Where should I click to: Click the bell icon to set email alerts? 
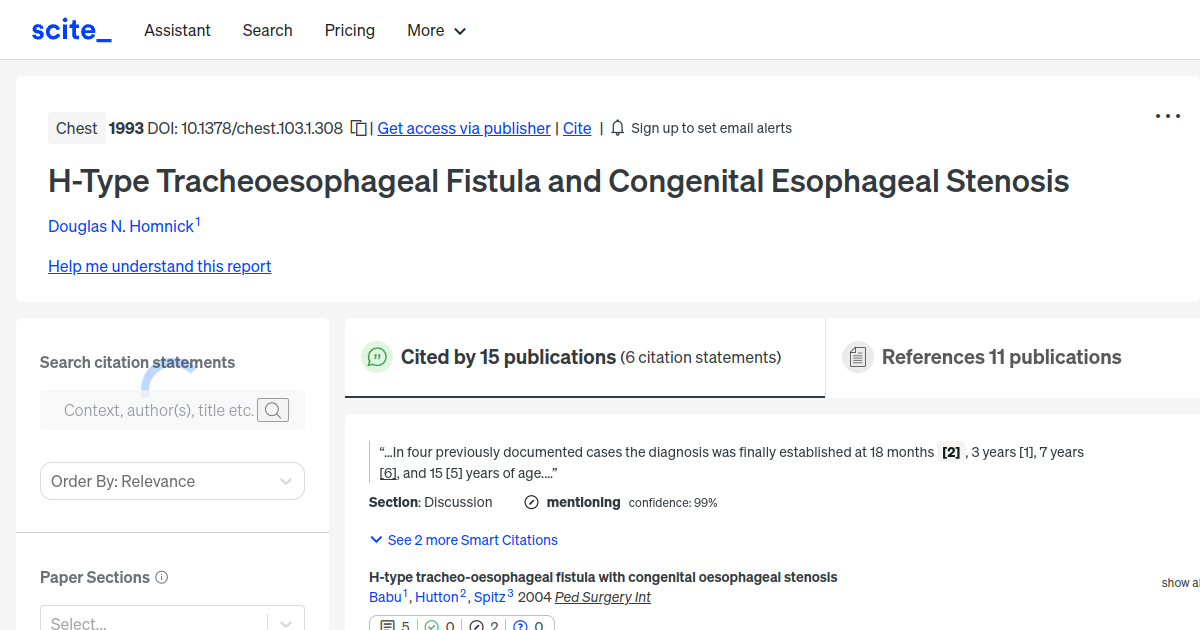pyautogui.click(x=617, y=128)
